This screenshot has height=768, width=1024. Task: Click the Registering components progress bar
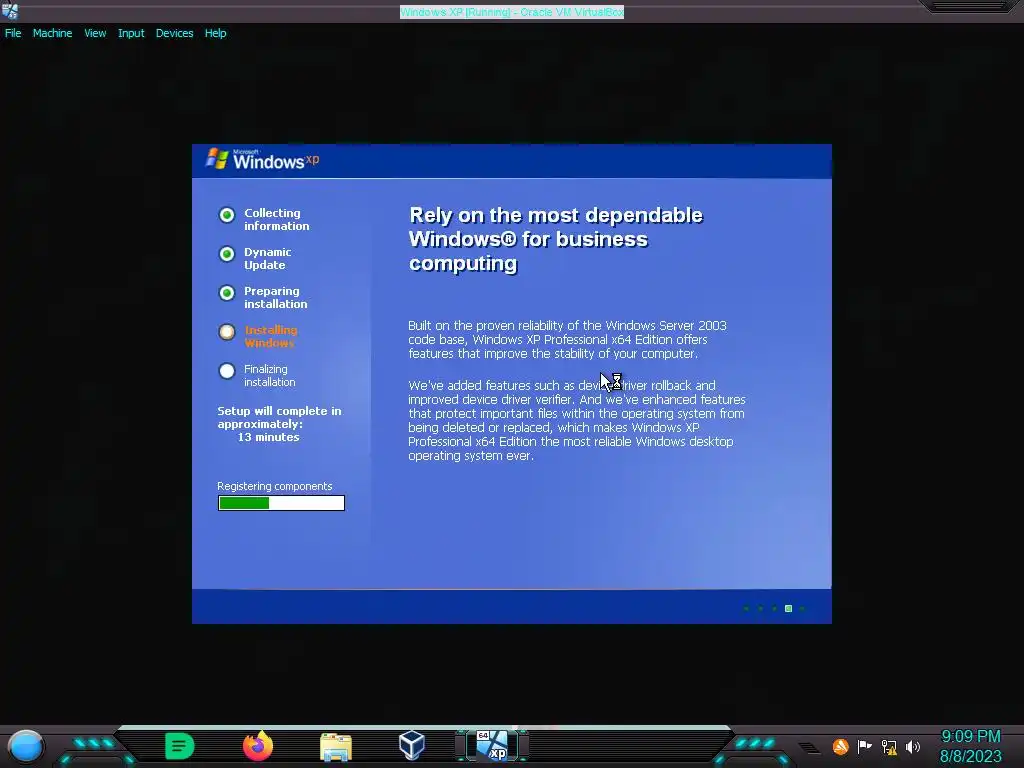pos(281,503)
